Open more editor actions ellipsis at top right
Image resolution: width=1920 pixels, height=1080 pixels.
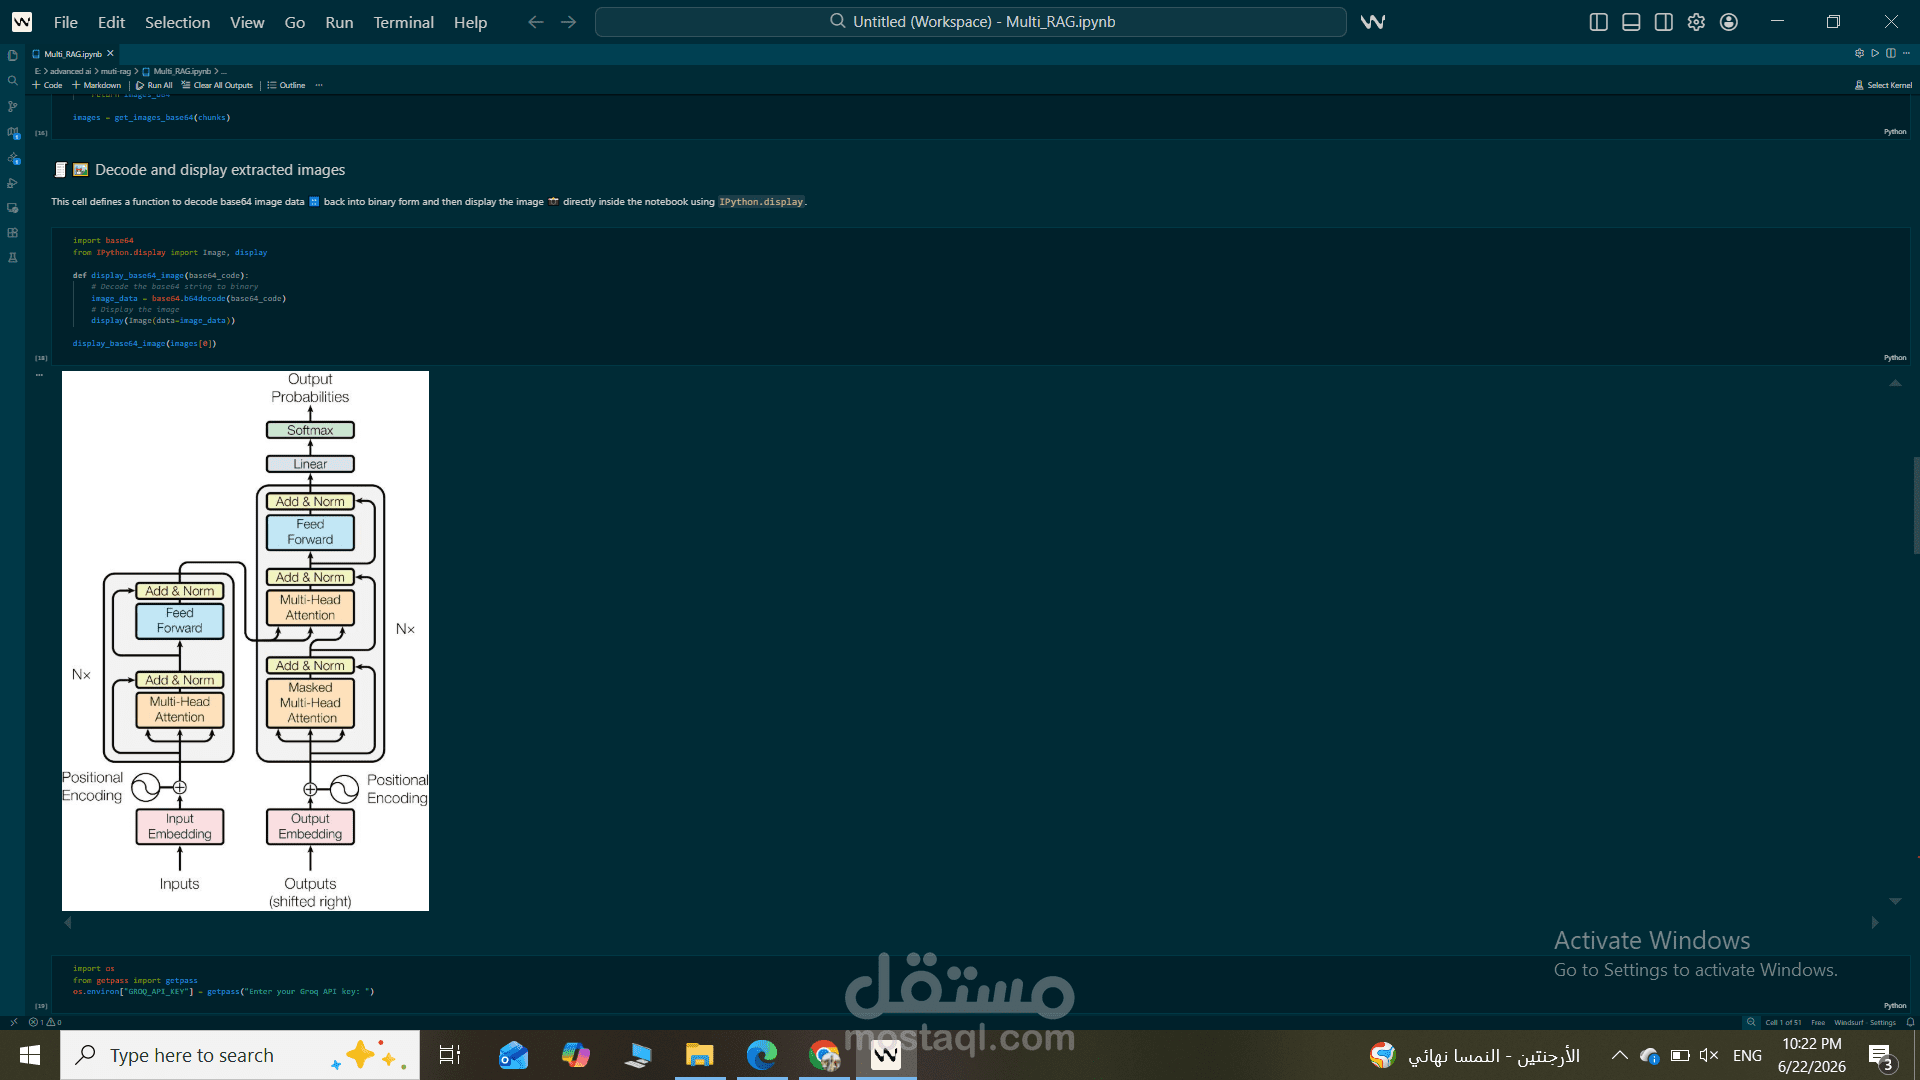coord(1906,53)
